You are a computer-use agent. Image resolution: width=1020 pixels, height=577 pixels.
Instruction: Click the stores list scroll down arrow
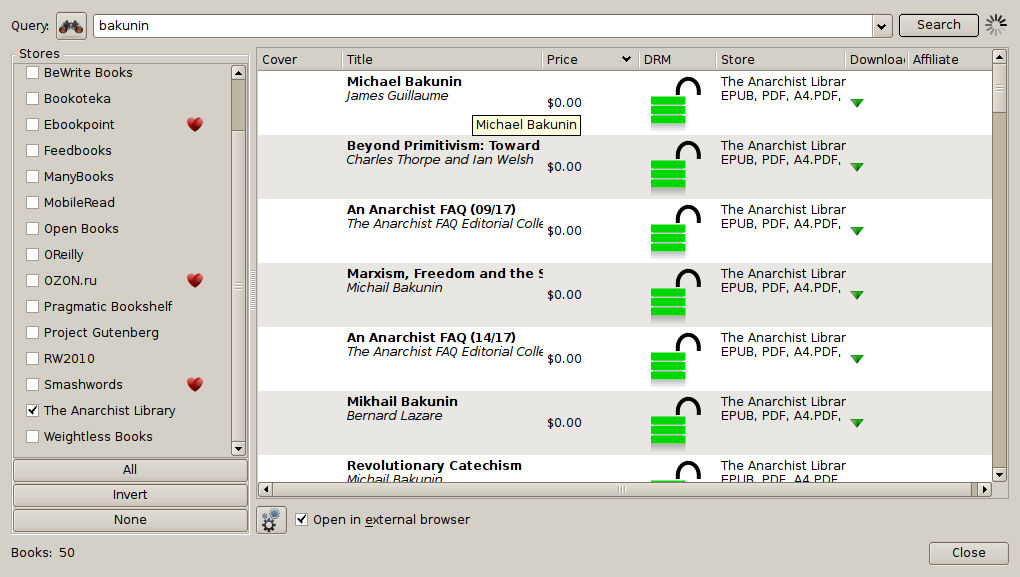click(238, 449)
